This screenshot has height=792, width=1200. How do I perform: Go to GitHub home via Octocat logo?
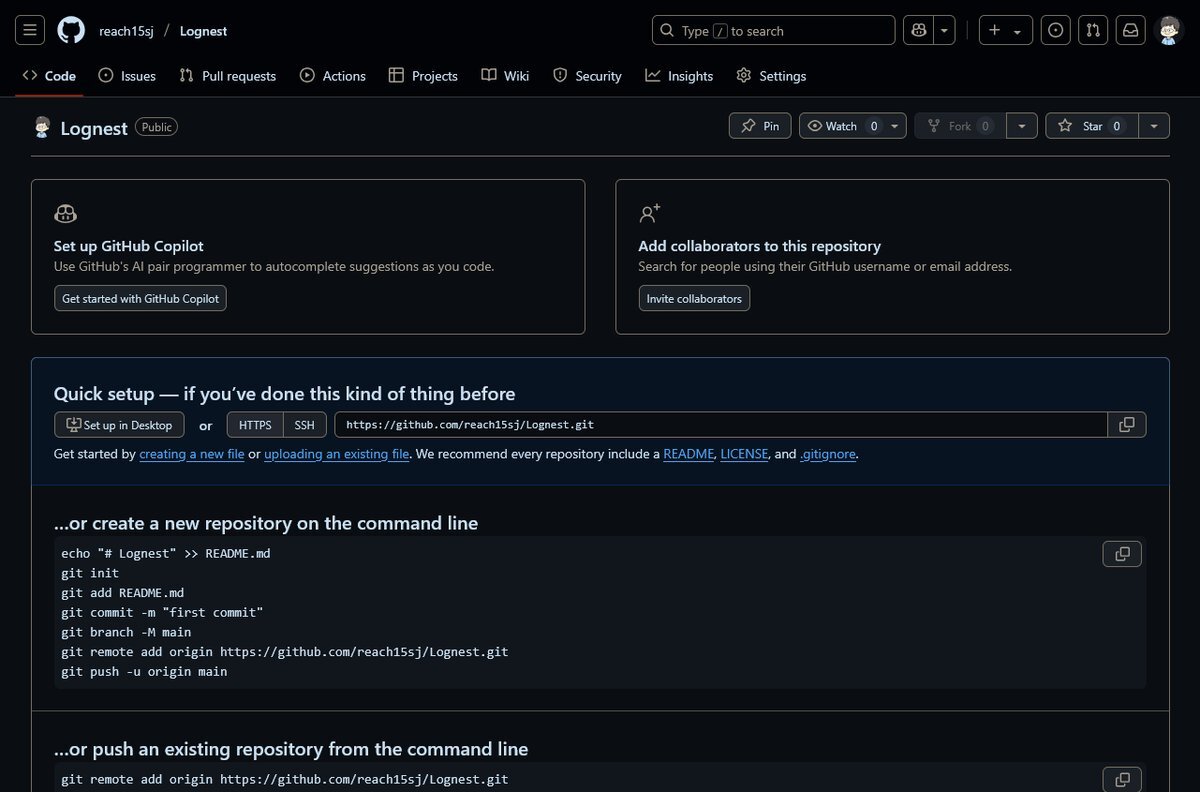coord(71,30)
